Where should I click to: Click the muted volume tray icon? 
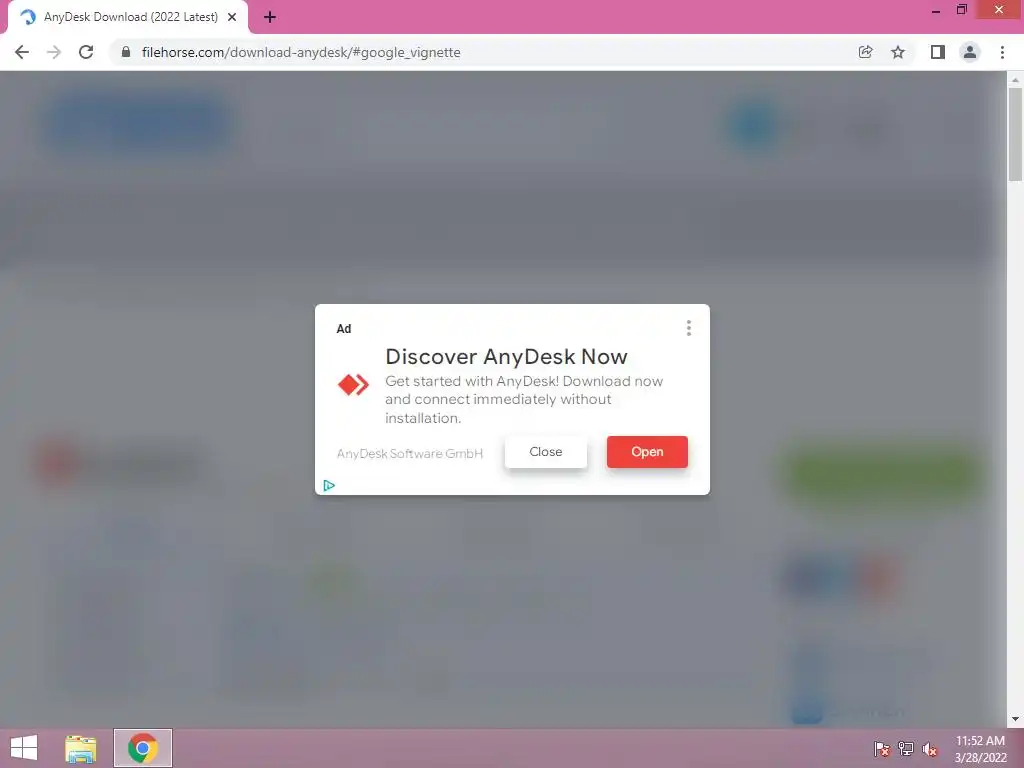tap(930, 748)
